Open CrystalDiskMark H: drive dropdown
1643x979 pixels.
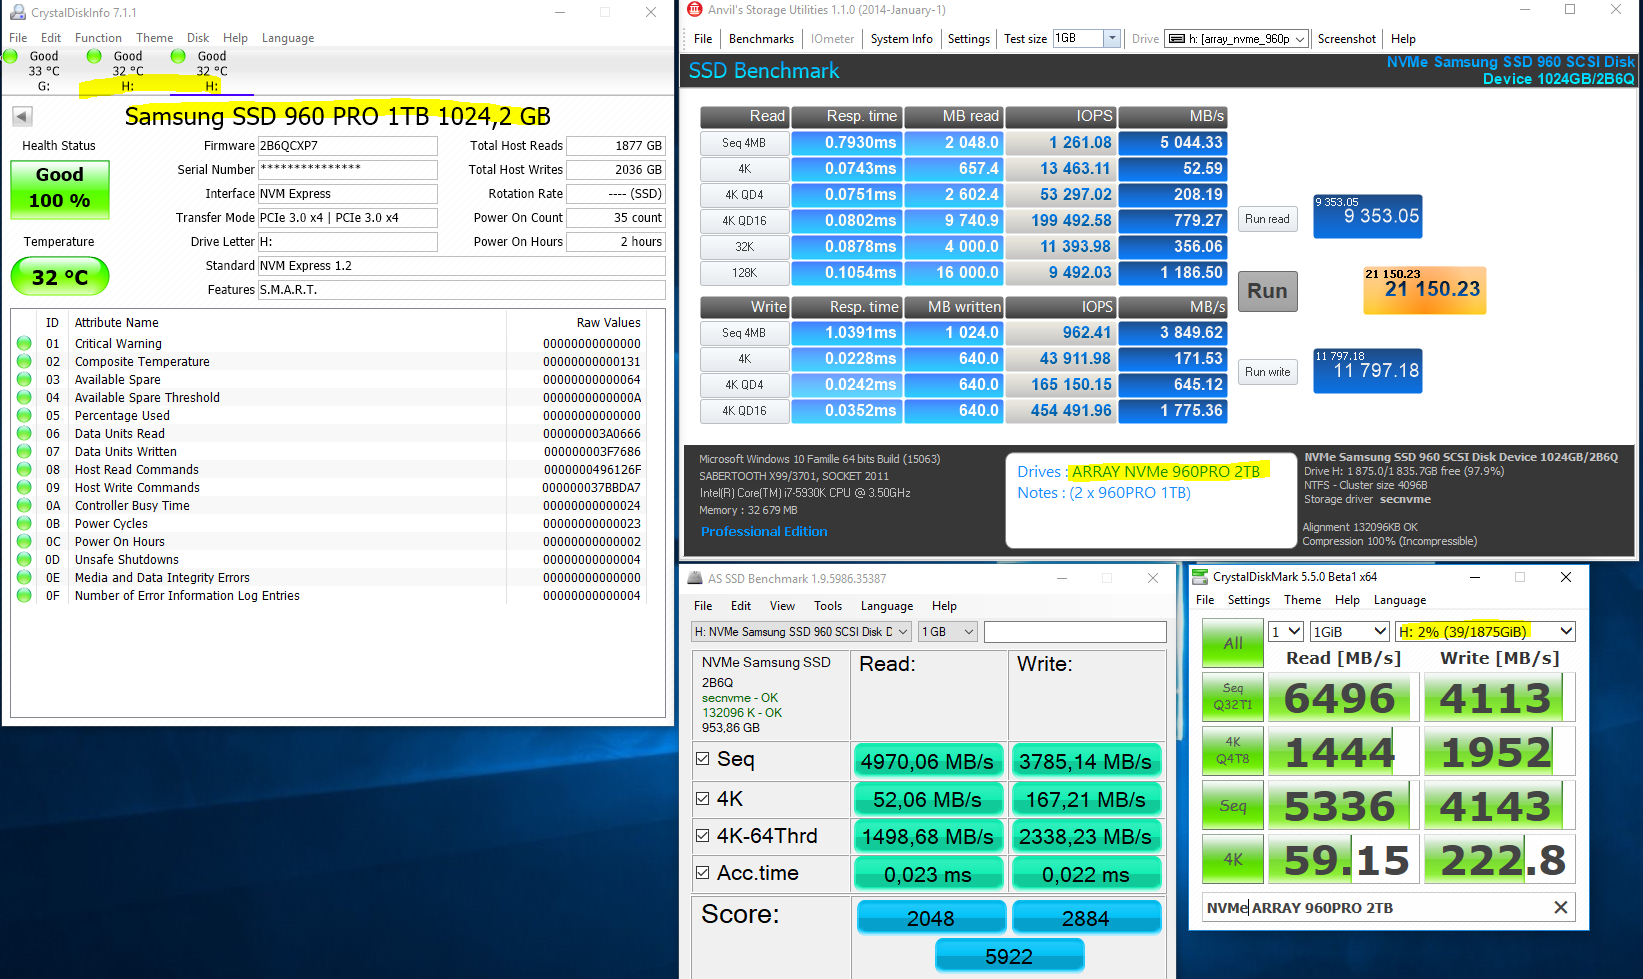pos(1486,631)
